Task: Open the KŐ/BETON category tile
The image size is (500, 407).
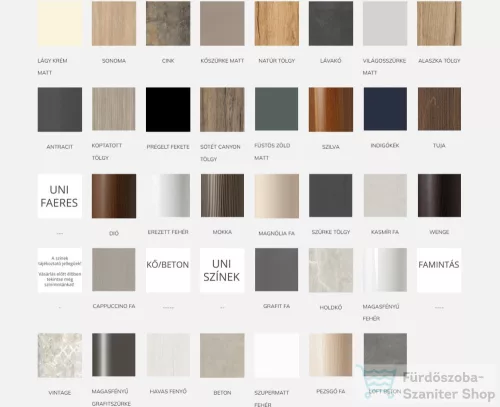Action: click(168, 270)
